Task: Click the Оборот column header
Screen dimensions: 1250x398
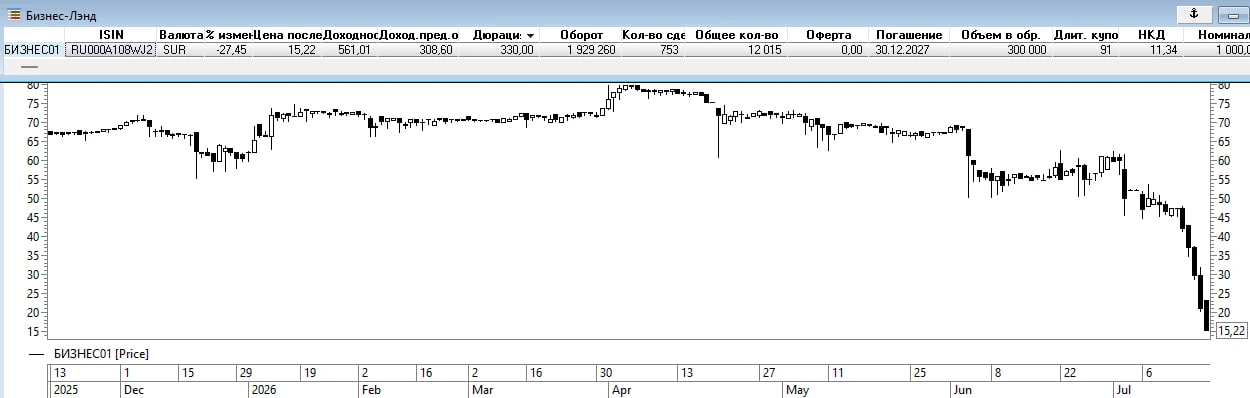Action: [581, 34]
